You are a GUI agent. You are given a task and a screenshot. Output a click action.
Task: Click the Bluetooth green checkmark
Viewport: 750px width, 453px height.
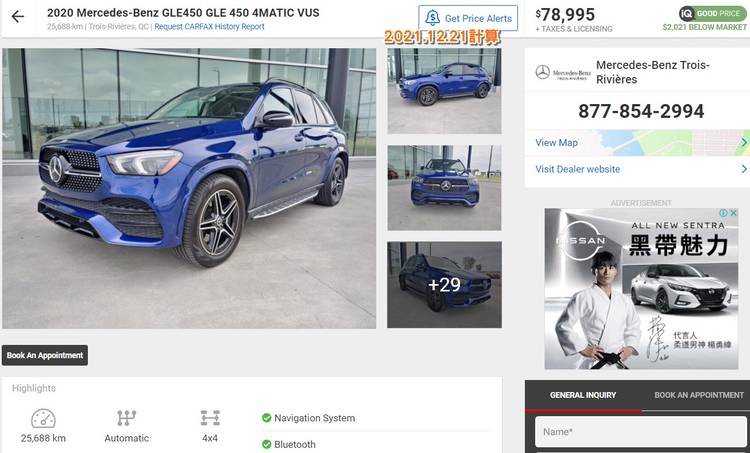(x=266, y=444)
